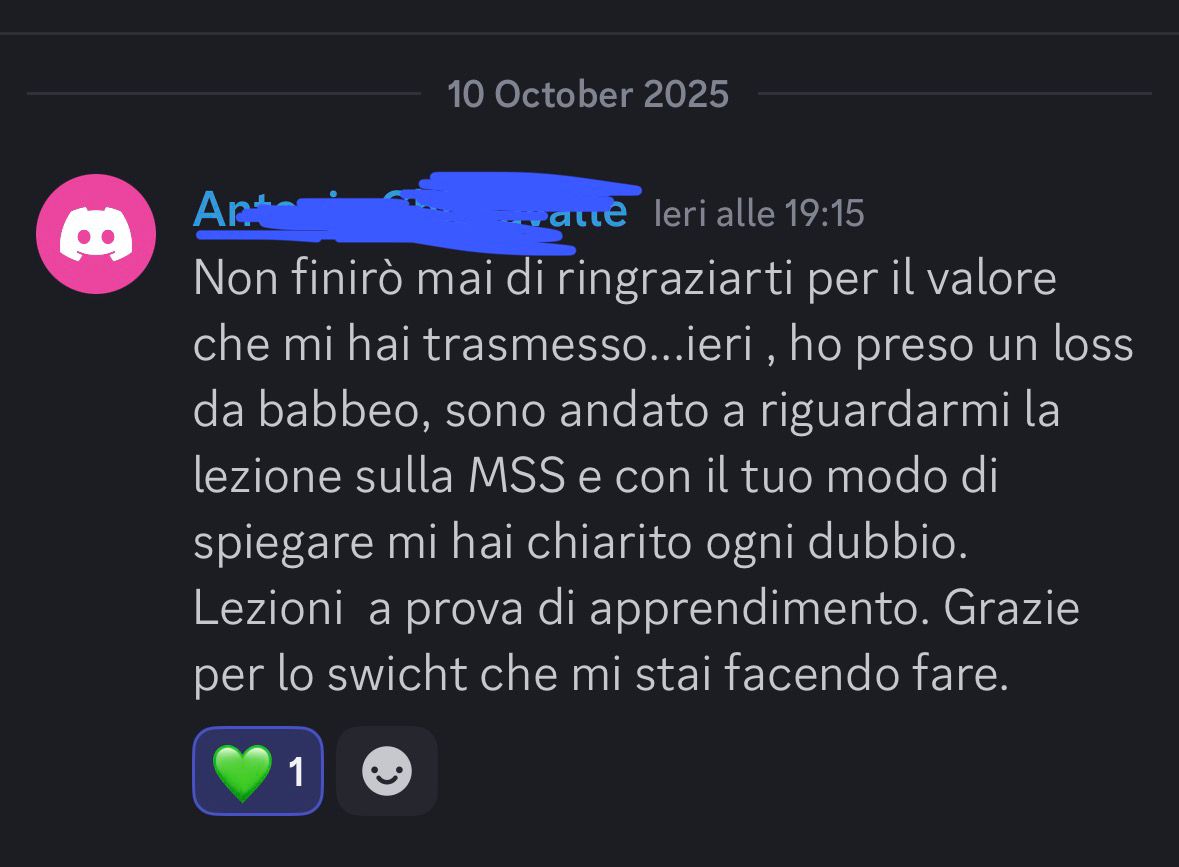
Task: Select the green heart emoji icon
Action: click(x=242, y=772)
